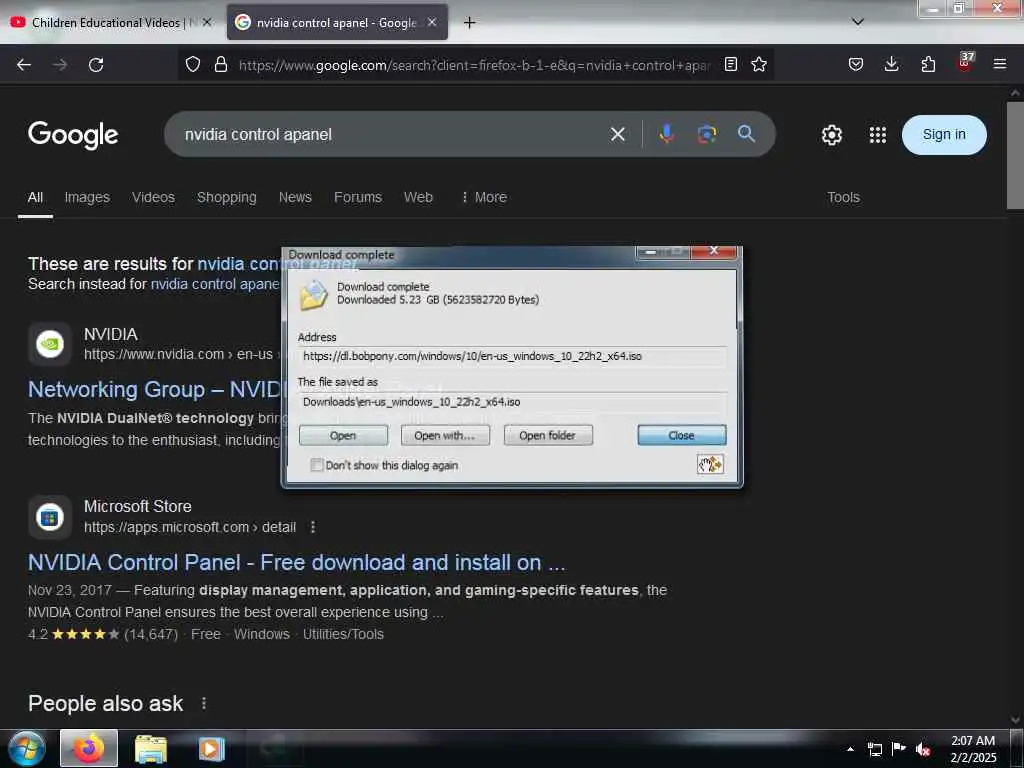Viewport: 1024px width, 768px height.
Task: Open Windows Explorer from the taskbar
Action: 151,749
